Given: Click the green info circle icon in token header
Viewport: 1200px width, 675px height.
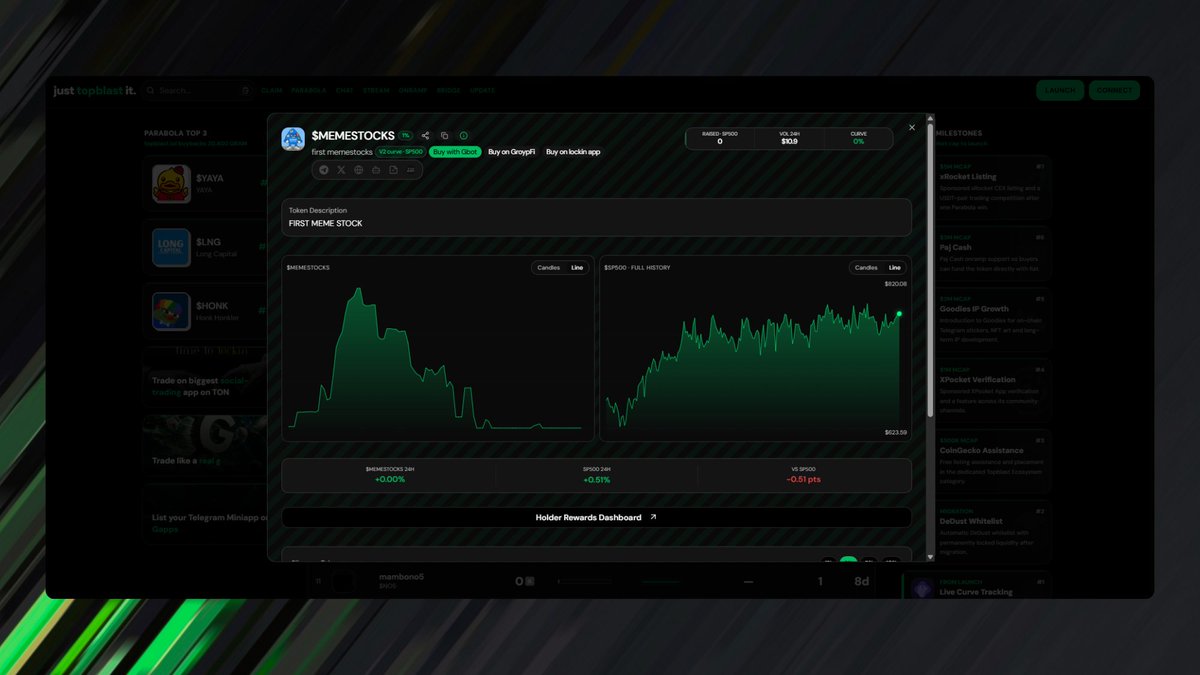Looking at the screenshot, I should click(463, 135).
